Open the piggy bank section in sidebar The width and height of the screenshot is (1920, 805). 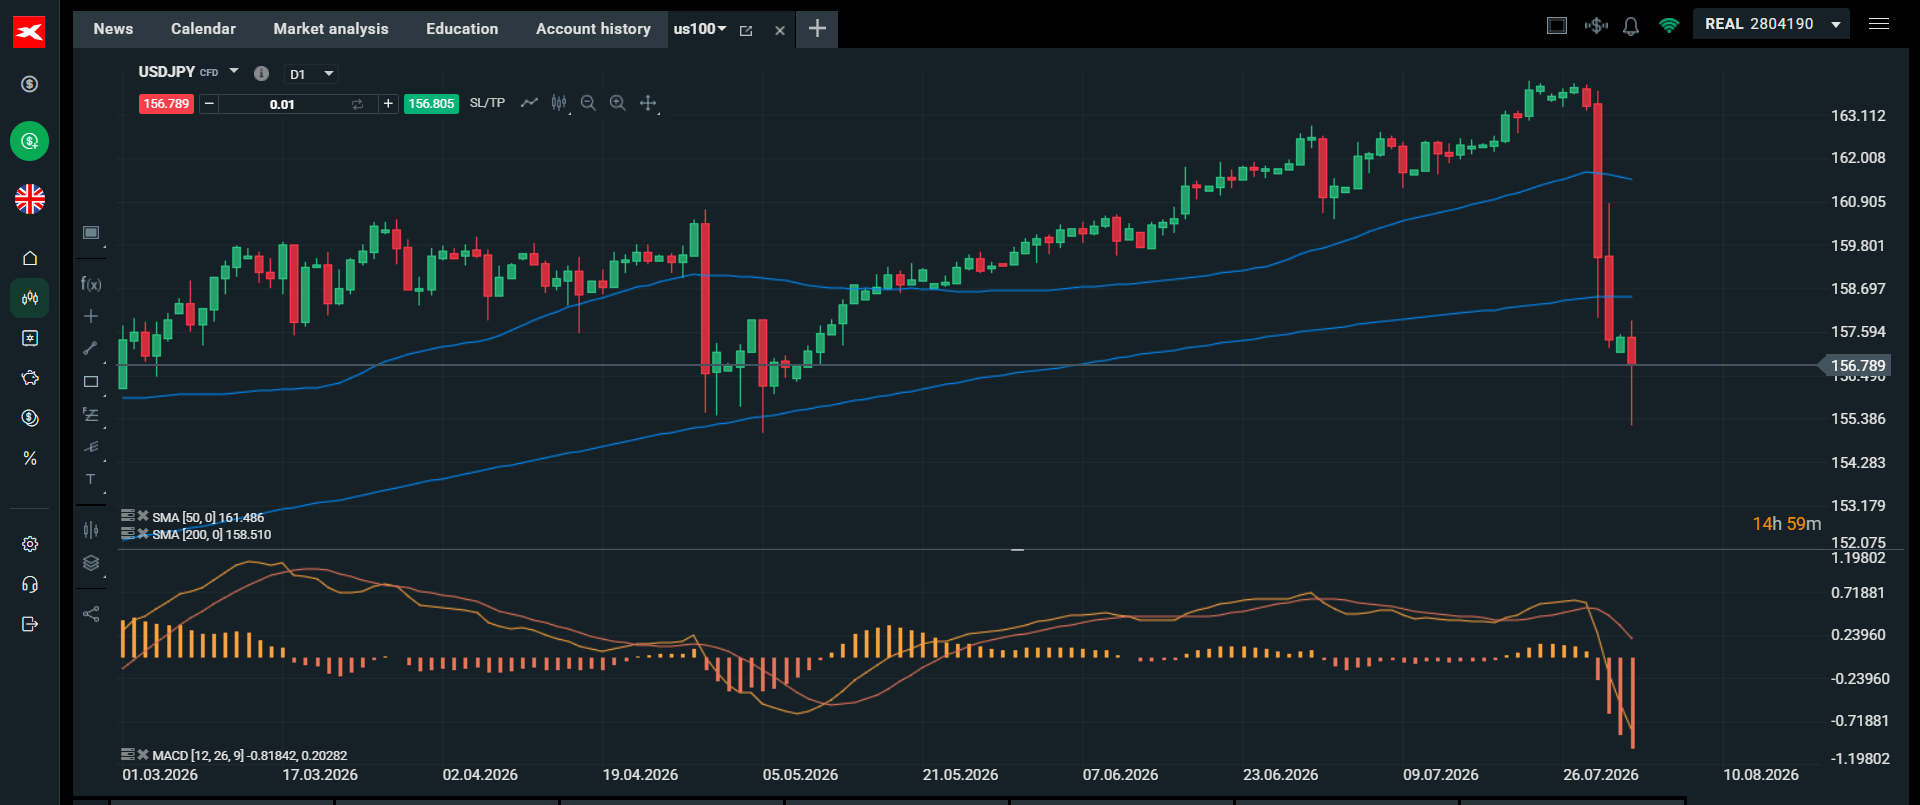pos(30,377)
